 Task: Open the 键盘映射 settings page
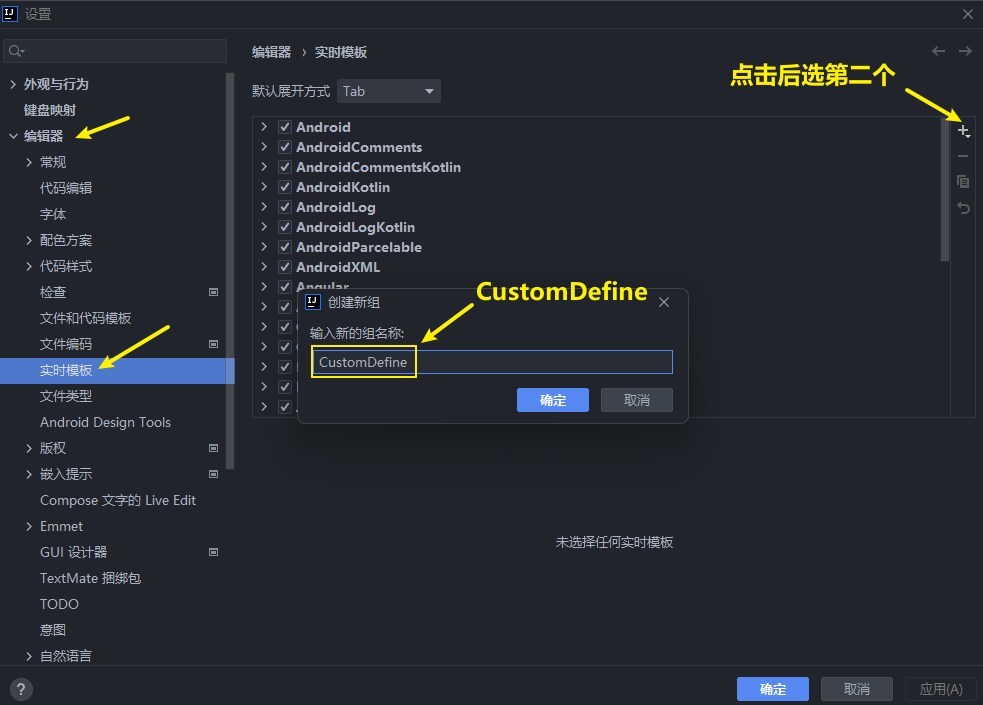(x=50, y=110)
